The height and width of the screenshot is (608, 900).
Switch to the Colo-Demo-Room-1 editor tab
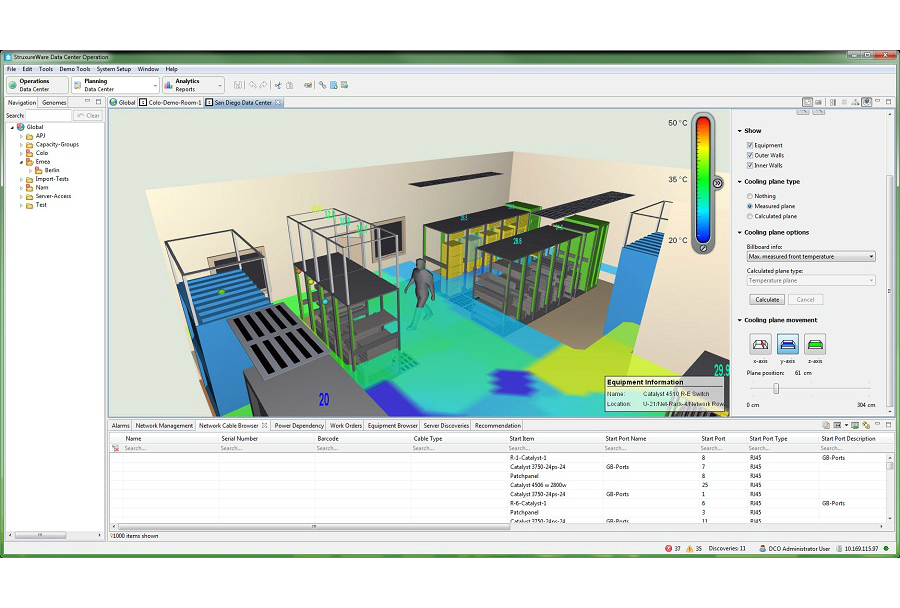(170, 102)
